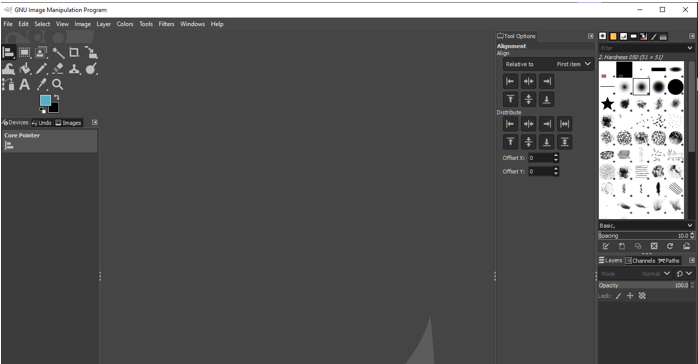Align horizontal centers in the Align section
This screenshot has height=364, width=698.
[528, 81]
